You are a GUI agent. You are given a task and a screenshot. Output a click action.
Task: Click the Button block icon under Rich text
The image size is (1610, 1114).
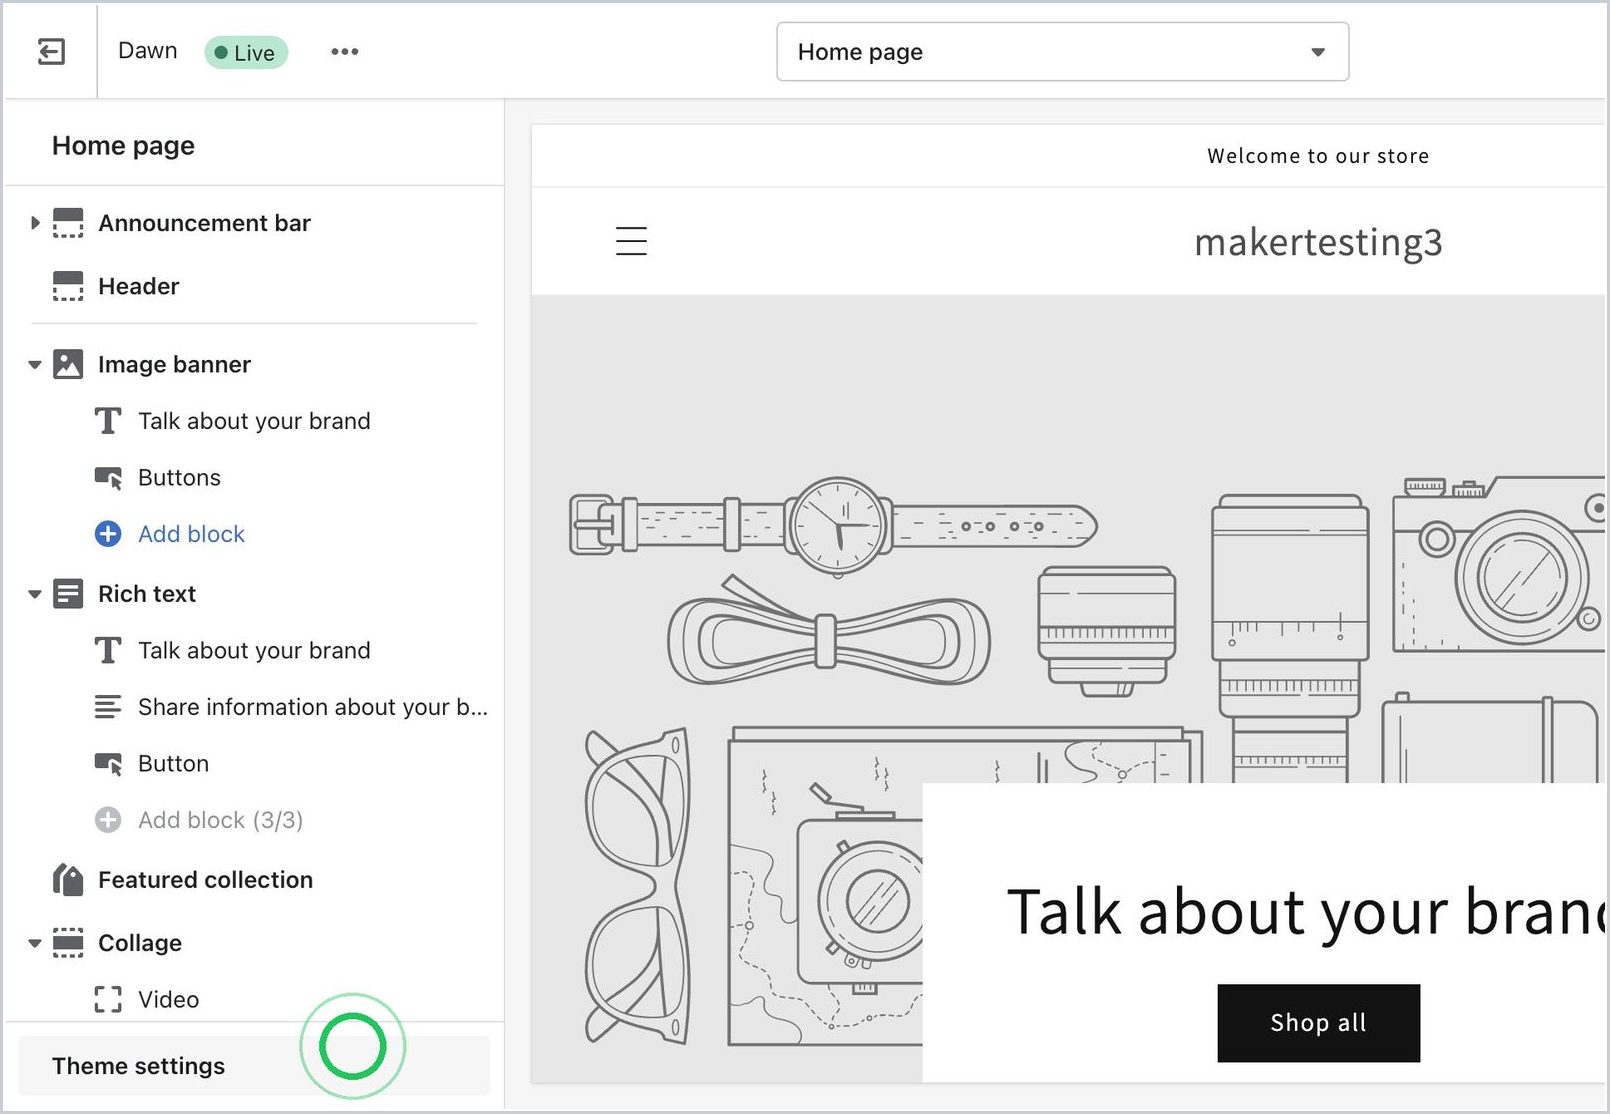coord(108,763)
